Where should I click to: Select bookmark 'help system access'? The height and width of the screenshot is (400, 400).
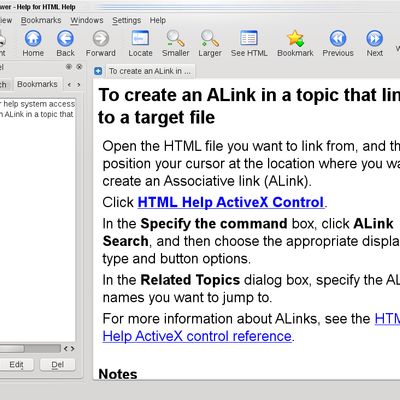pyautogui.click(x=37, y=104)
